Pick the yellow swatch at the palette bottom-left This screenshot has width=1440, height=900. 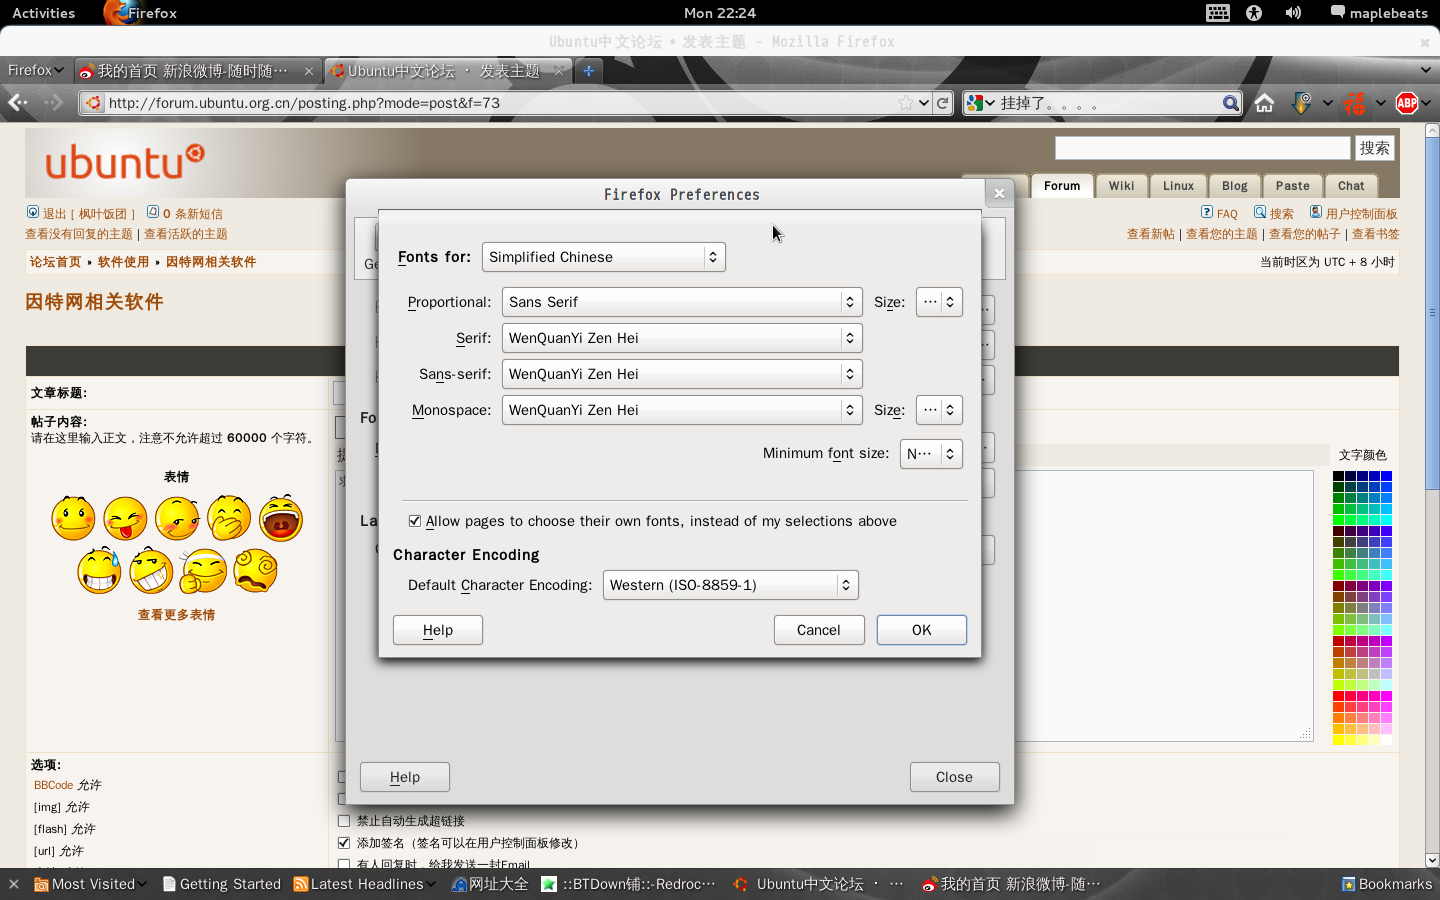pos(1338,740)
